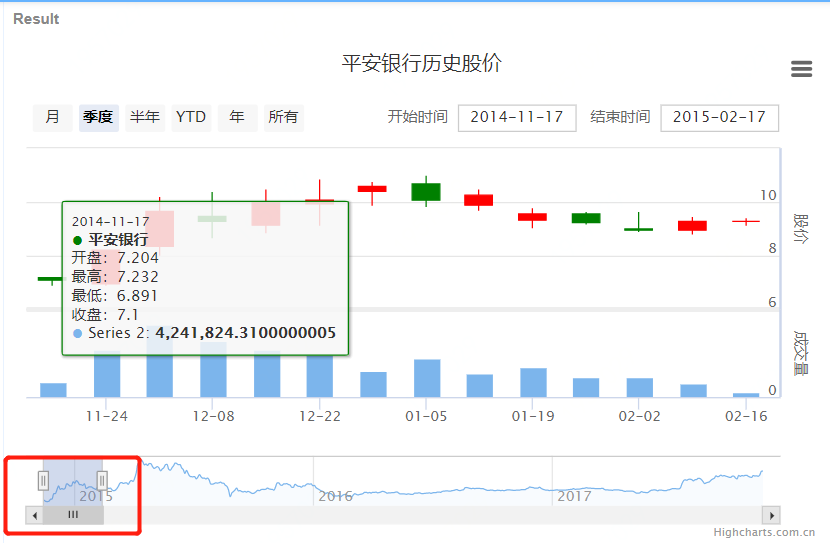The height and width of the screenshot is (543, 830).
Task: Open the chart context hamburger menu
Action: 801,69
